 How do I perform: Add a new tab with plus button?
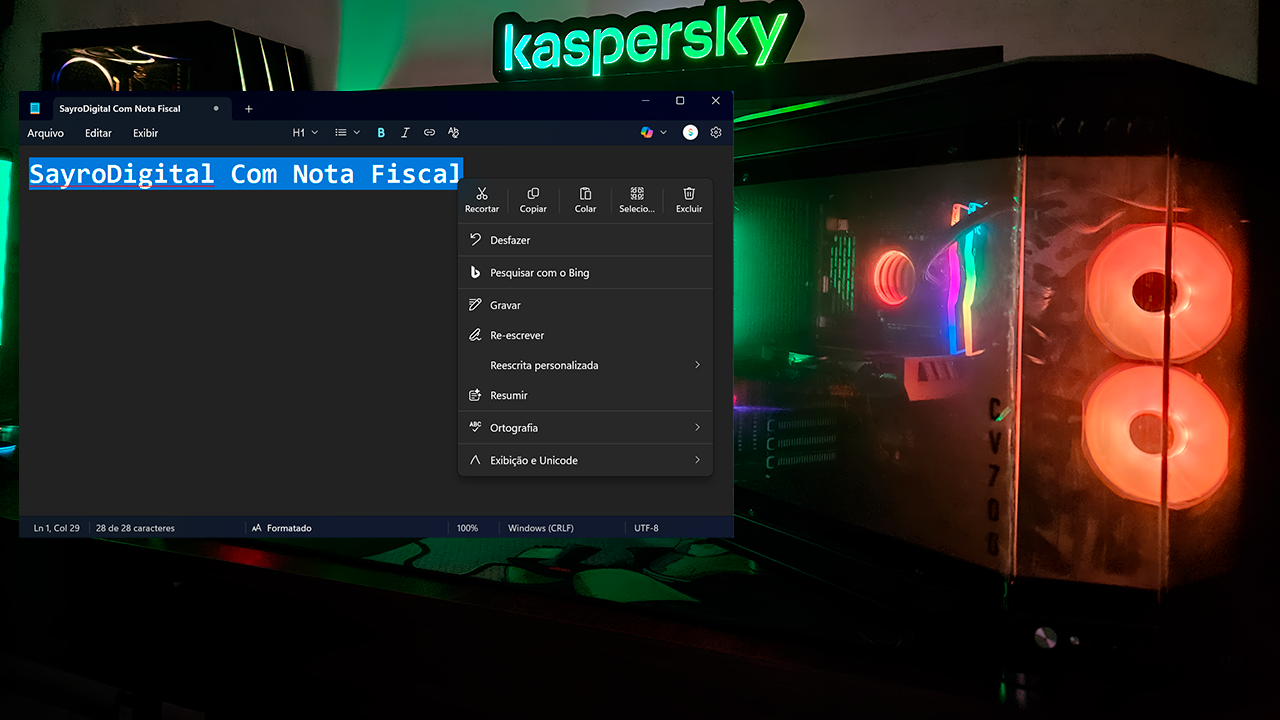pyautogui.click(x=249, y=109)
